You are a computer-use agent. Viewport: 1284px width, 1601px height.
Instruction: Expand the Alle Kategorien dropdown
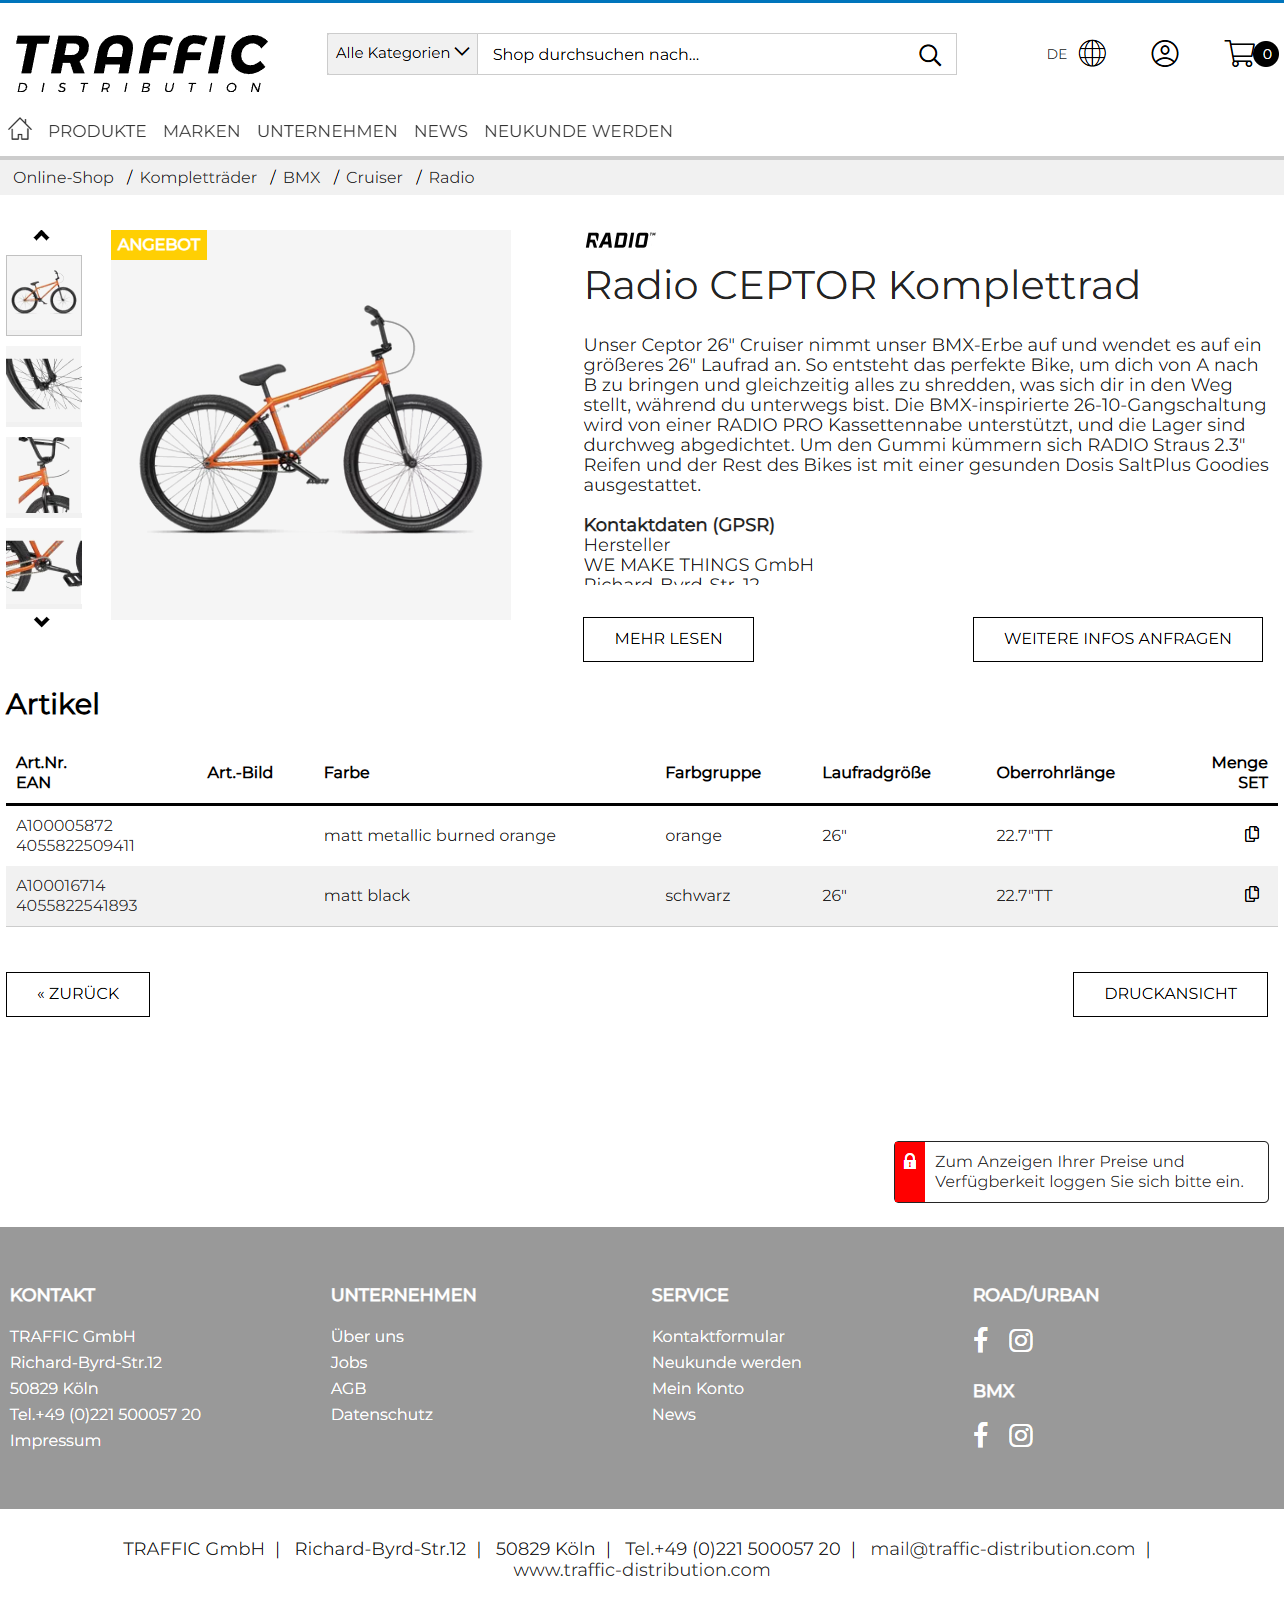pos(402,54)
